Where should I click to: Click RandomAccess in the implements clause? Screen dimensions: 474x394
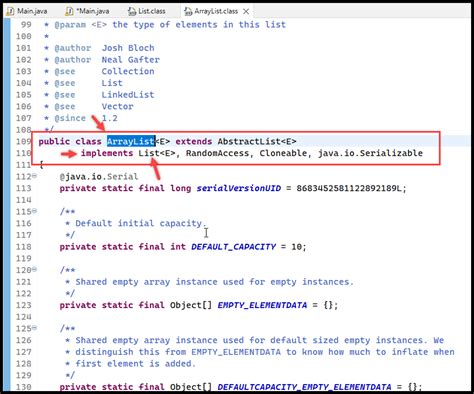pos(217,153)
